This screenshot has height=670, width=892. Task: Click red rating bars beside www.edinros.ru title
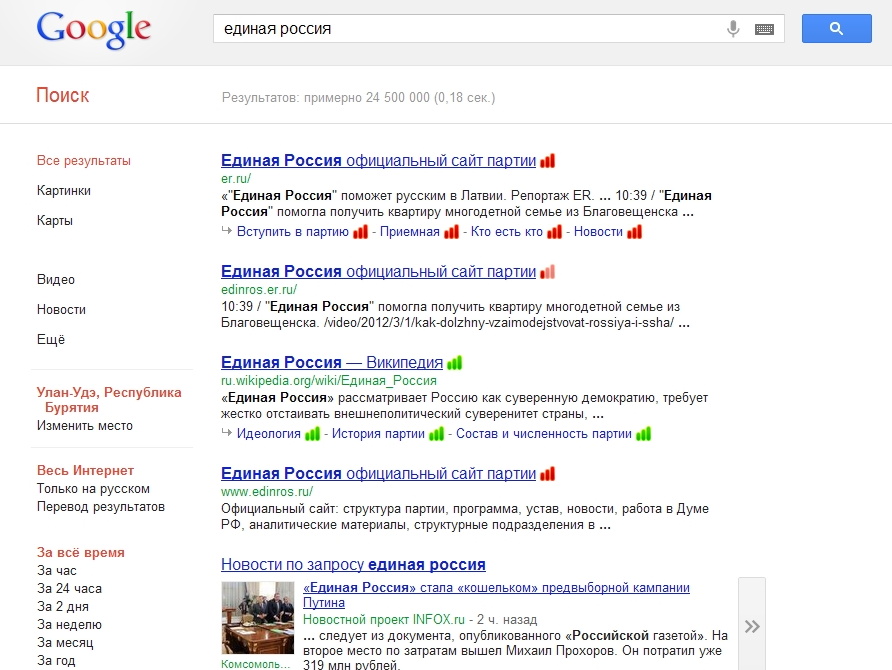click(547, 474)
